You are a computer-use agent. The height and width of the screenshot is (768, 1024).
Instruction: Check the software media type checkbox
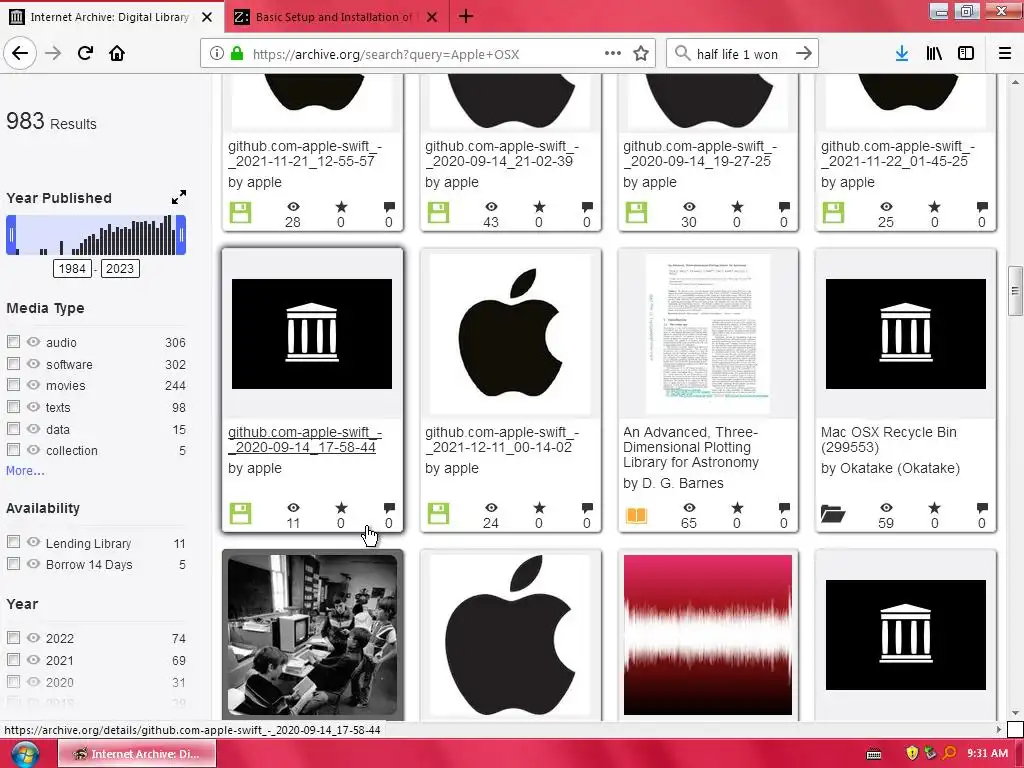click(x=13, y=363)
